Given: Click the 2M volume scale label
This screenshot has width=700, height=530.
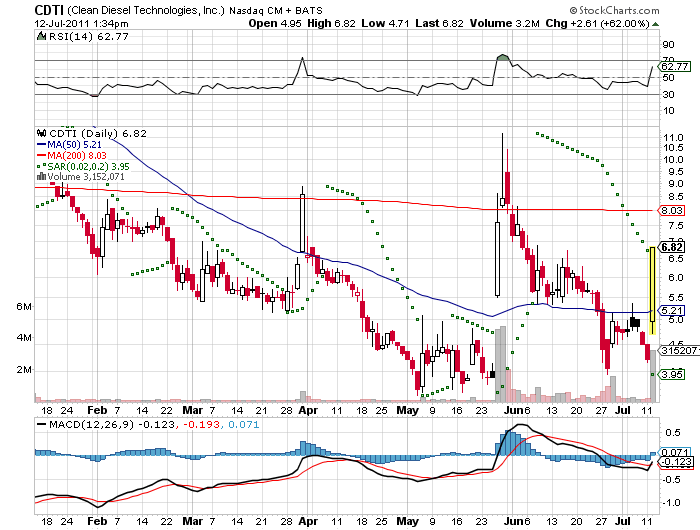Looking at the screenshot, I should tap(24, 370).
